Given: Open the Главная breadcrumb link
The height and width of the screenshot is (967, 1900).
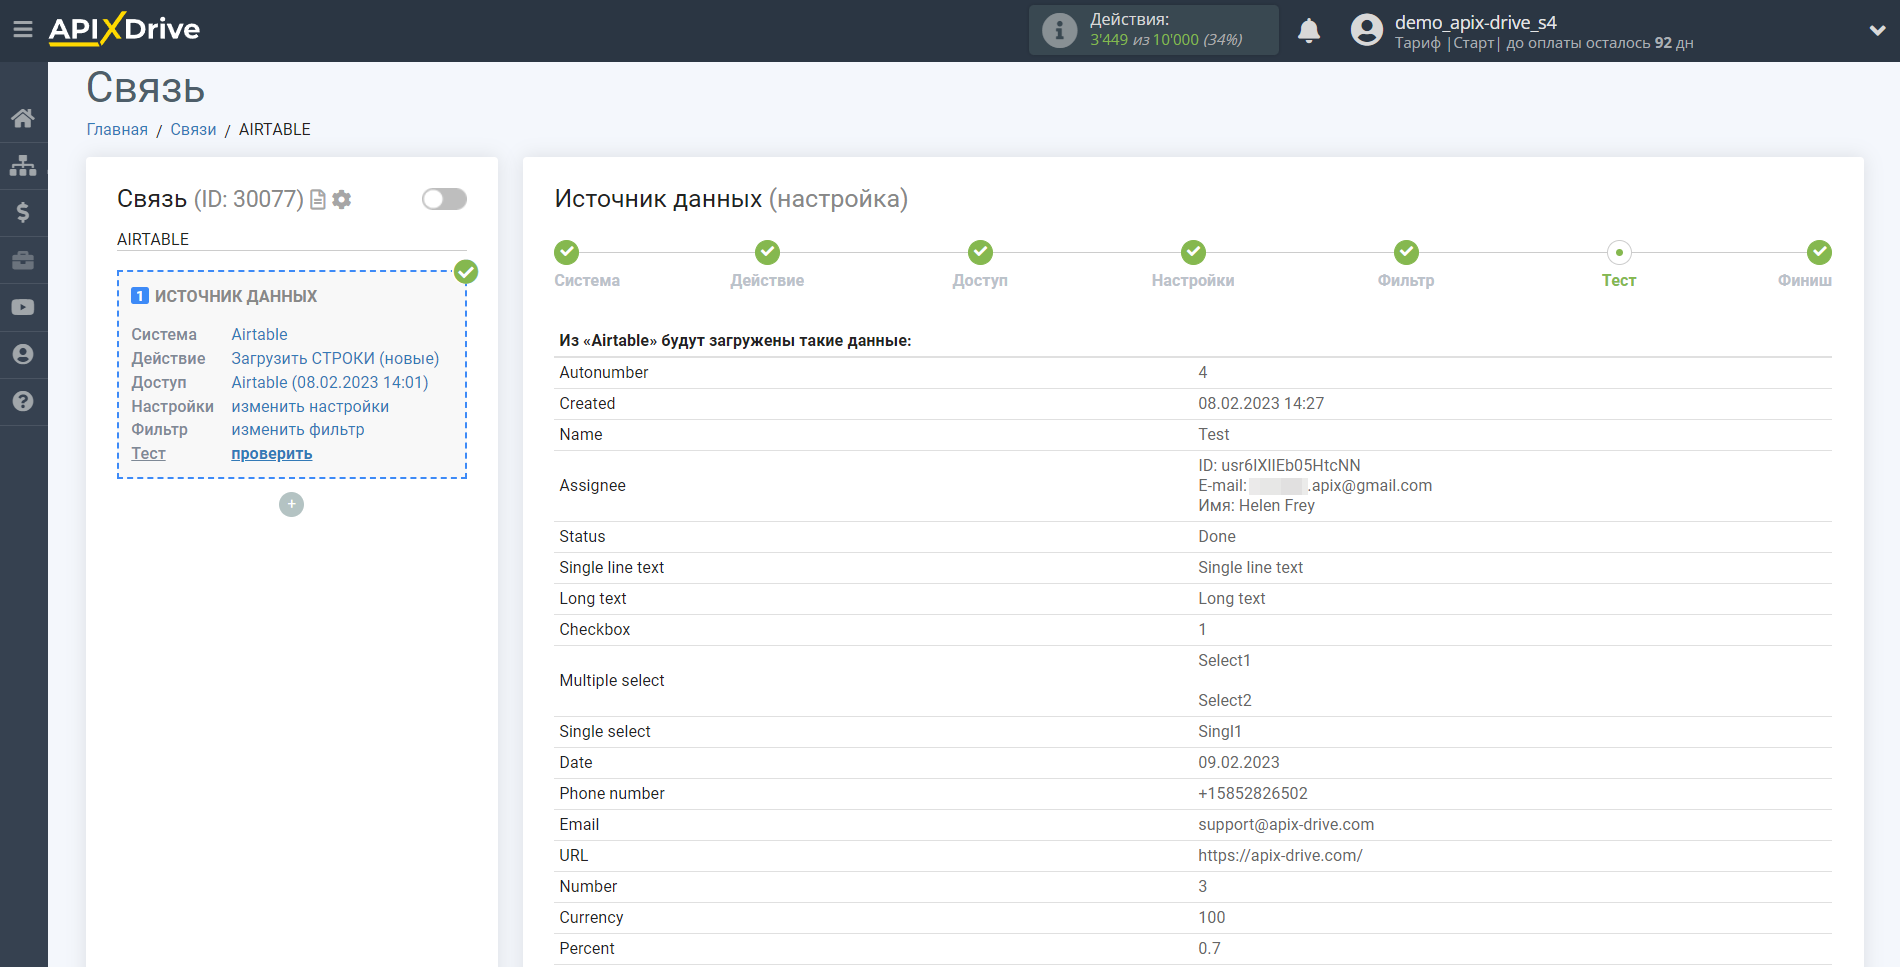Looking at the screenshot, I should (117, 129).
